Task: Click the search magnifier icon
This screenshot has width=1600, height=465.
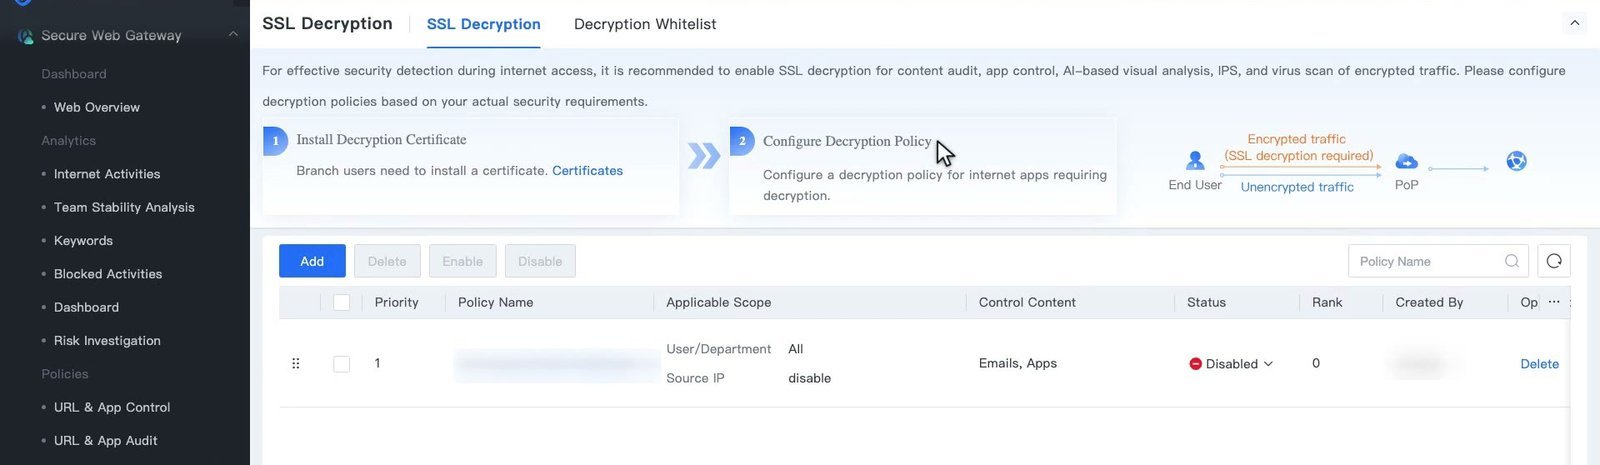Action: [1512, 261]
